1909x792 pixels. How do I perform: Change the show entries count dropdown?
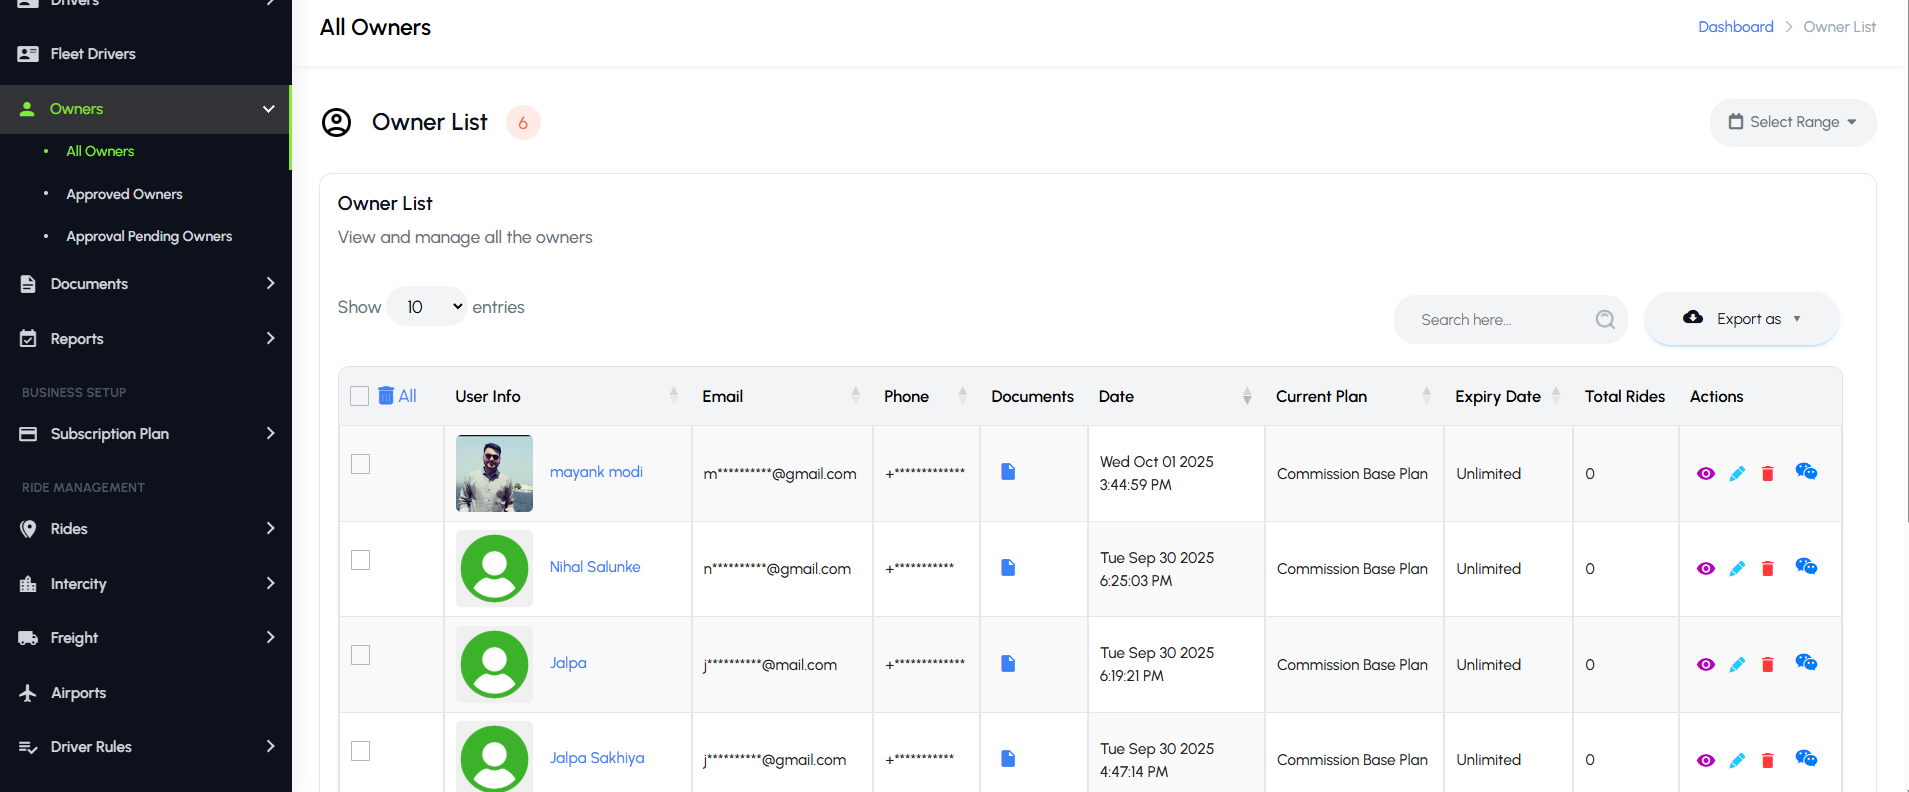pos(428,307)
